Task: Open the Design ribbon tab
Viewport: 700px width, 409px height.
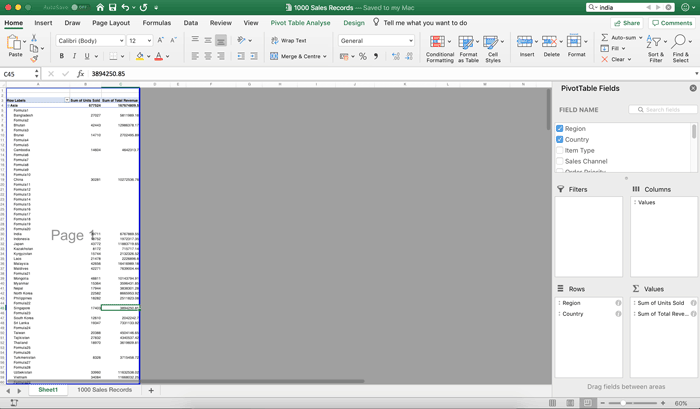Action: click(354, 23)
